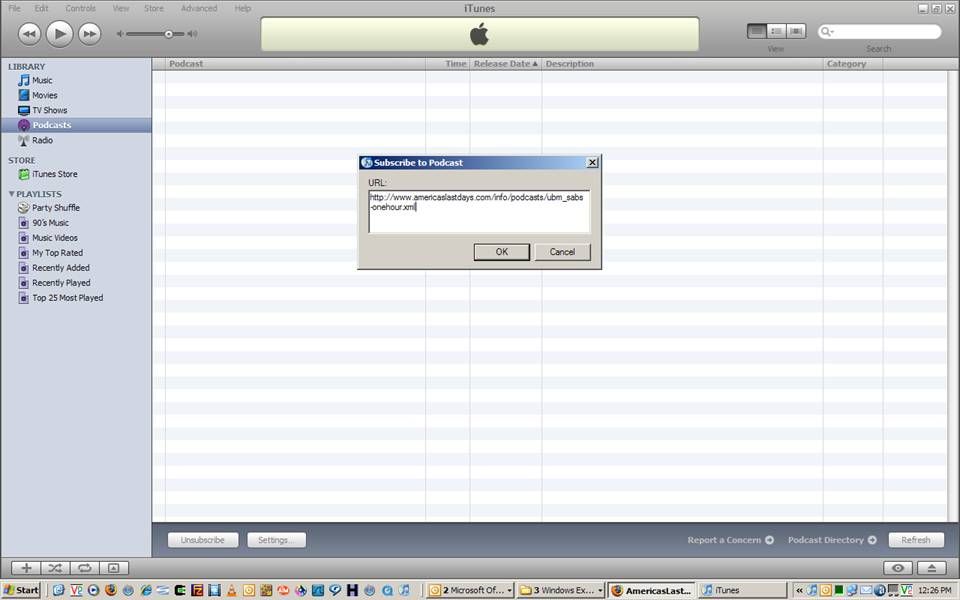Click the Next track fast-forward button
This screenshot has height=600, width=960.
89,34
